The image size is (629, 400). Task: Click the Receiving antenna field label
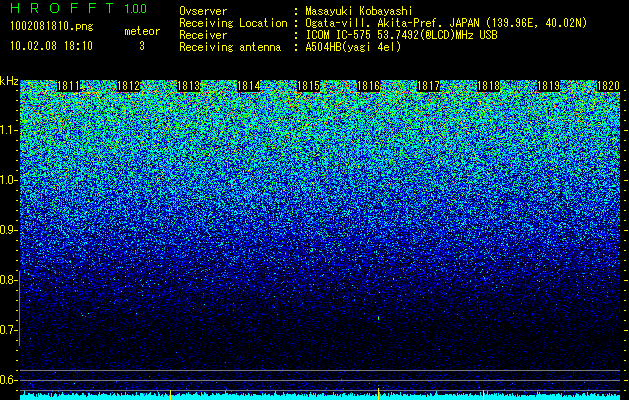tap(230, 47)
